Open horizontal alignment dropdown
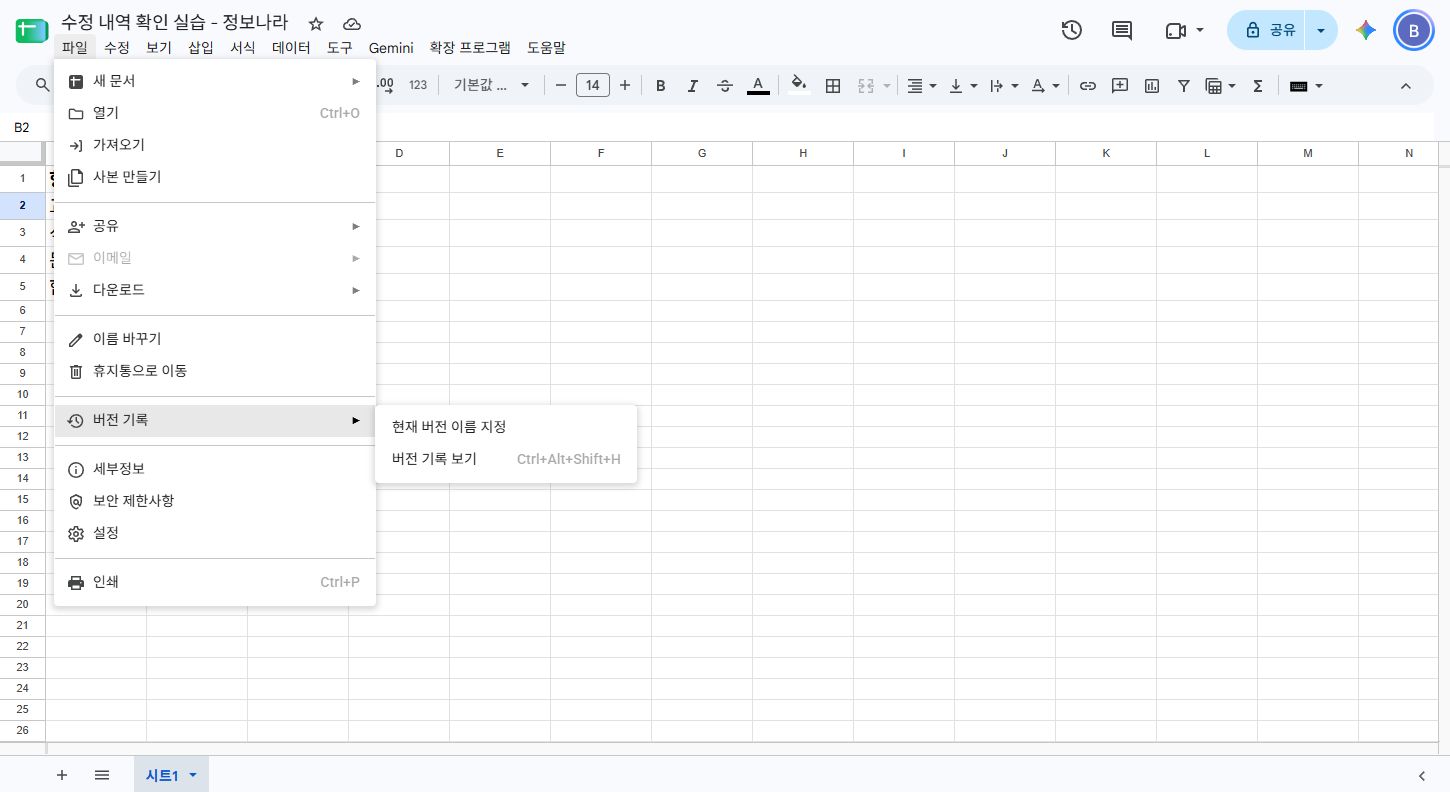Image resolution: width=1450 pixels, height=792 pixels. [922, 86]
